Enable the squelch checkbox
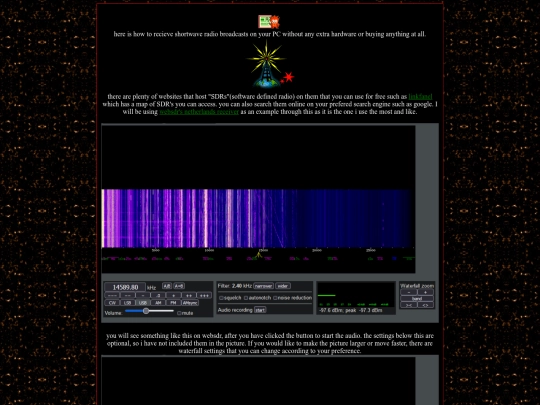The width and height of the screenshot is (540, 405). click(221, 298)
